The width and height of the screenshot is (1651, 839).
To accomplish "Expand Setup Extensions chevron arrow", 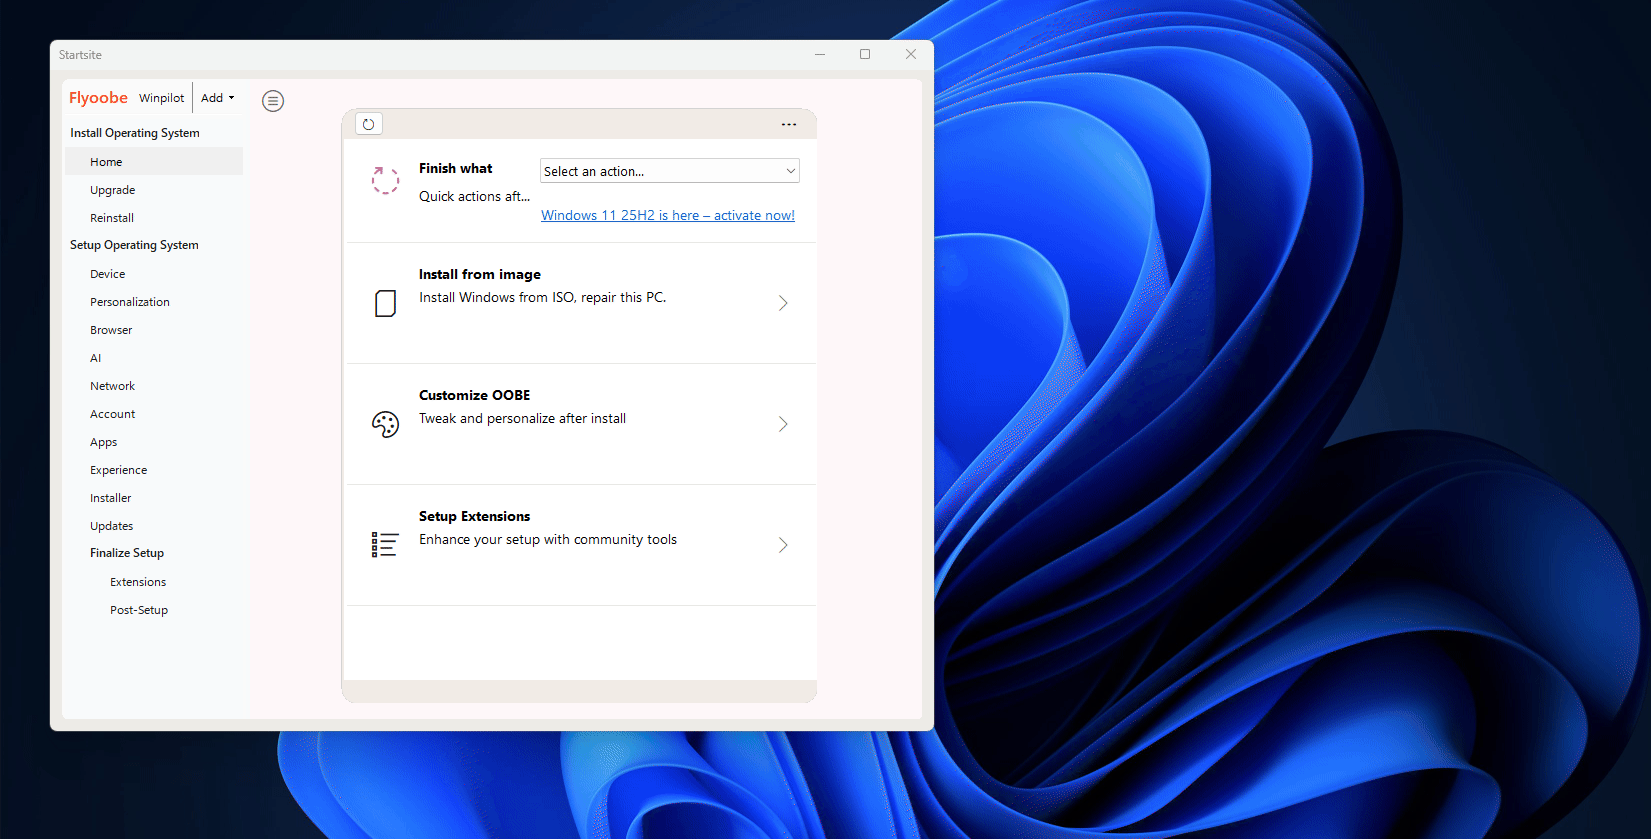I will click(783, 545).
